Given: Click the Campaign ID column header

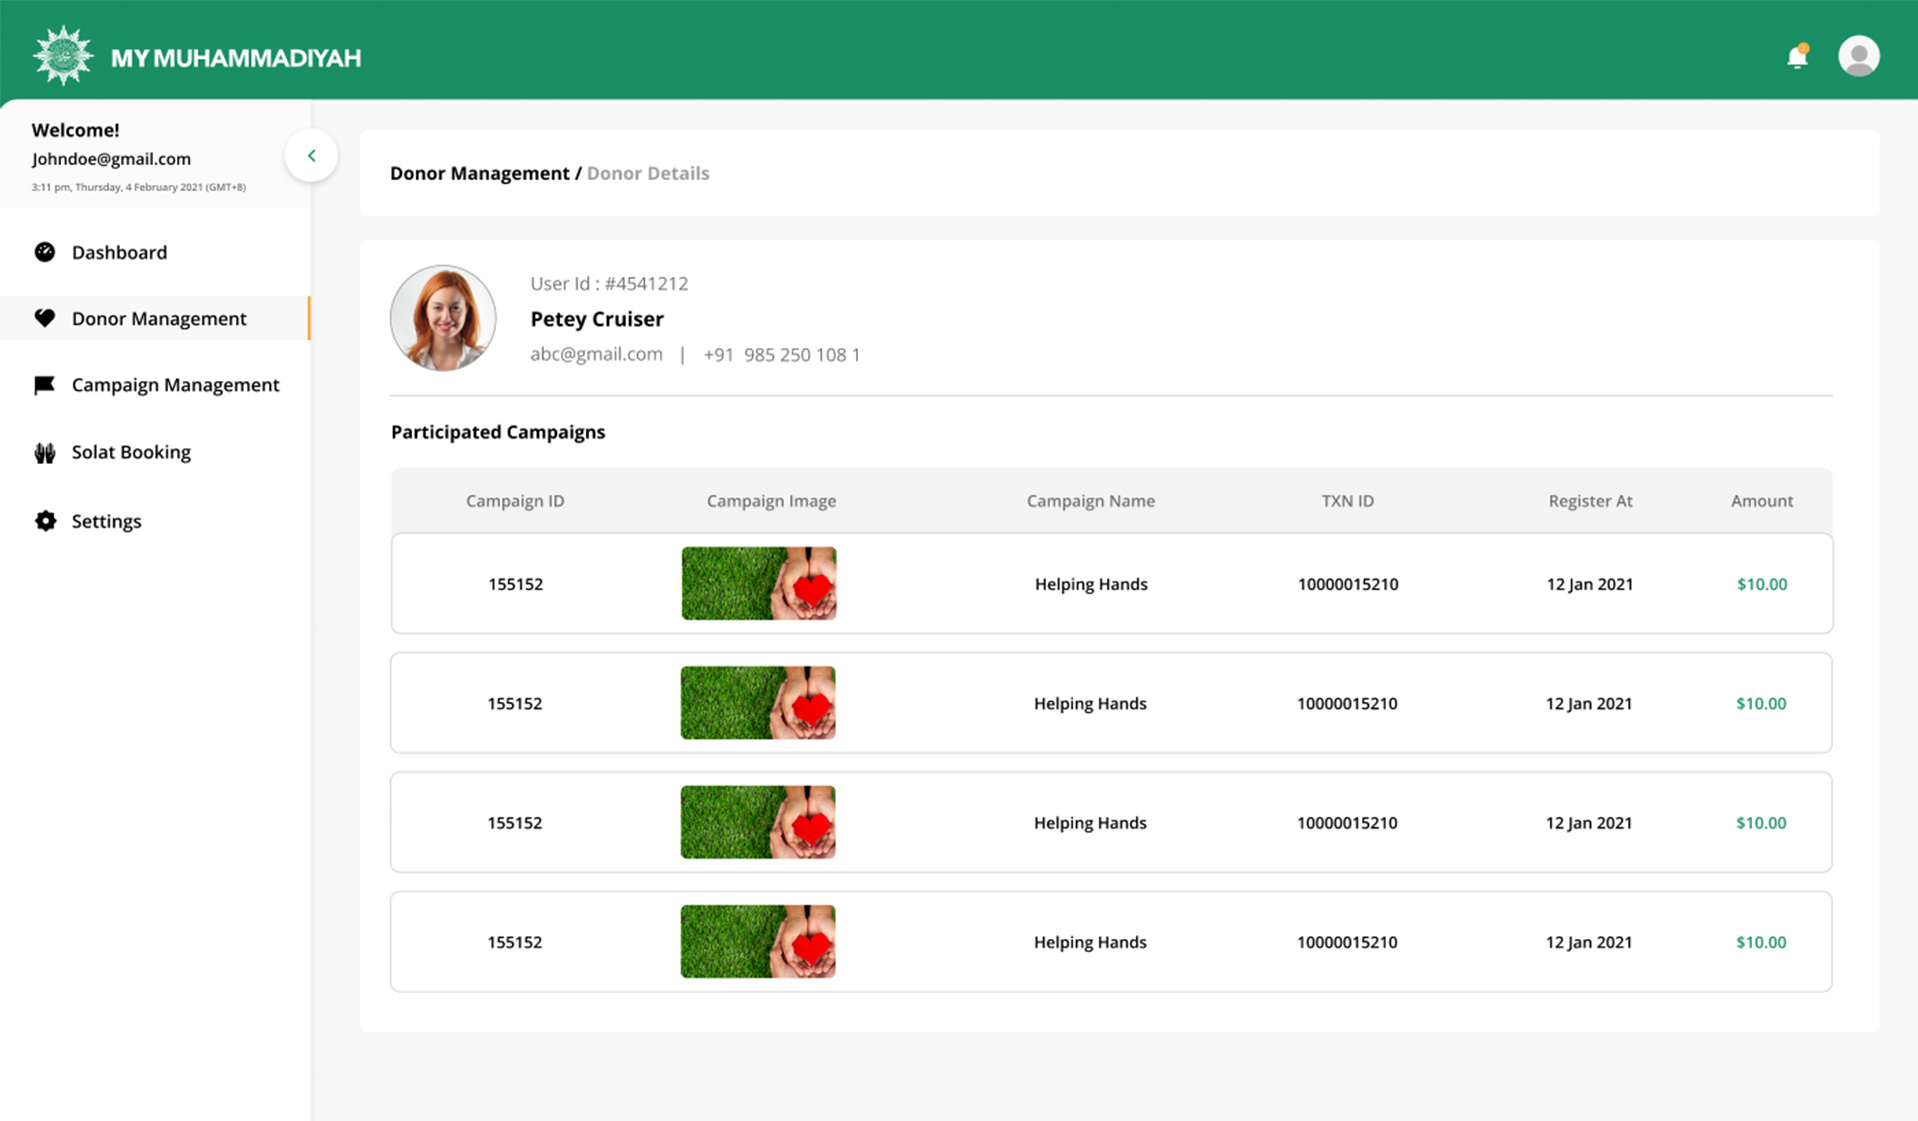Looking at the screenshot, I should click(515, 501).
